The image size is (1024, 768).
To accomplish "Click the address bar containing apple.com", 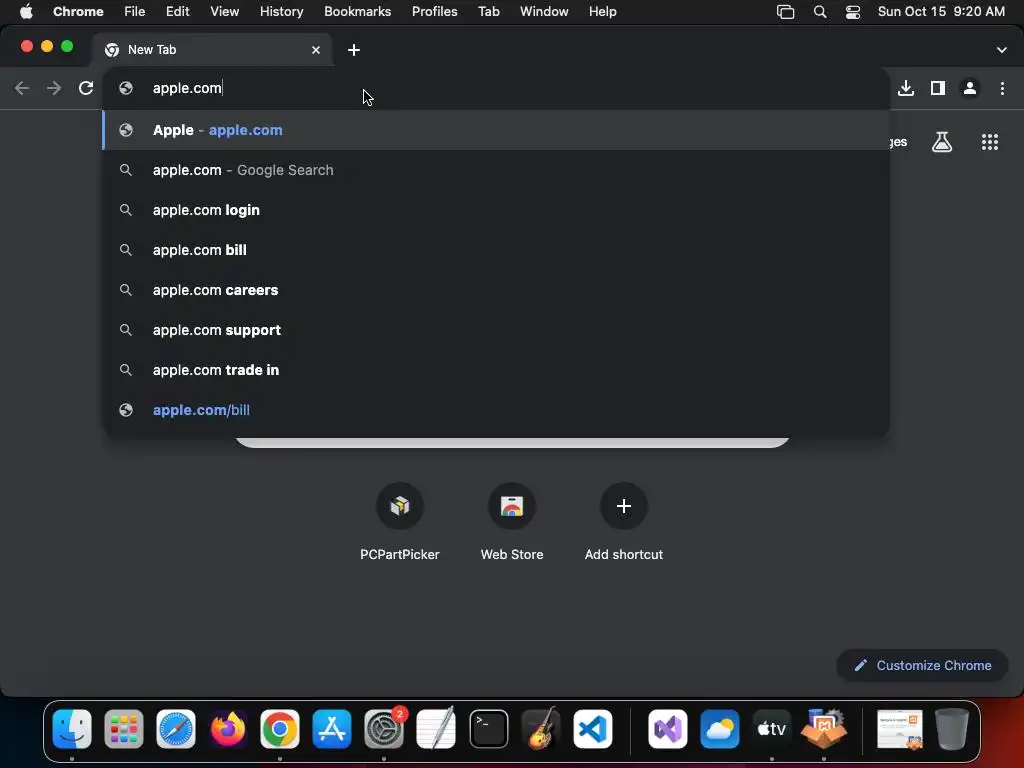I will tap(496, 88).
